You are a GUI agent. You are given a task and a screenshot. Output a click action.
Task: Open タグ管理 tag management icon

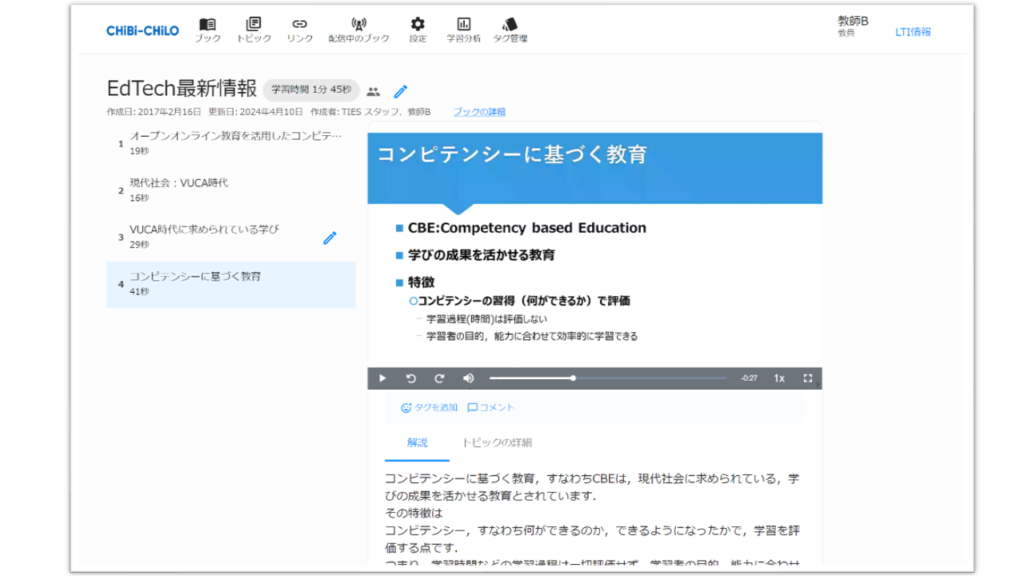click(510, 25)
